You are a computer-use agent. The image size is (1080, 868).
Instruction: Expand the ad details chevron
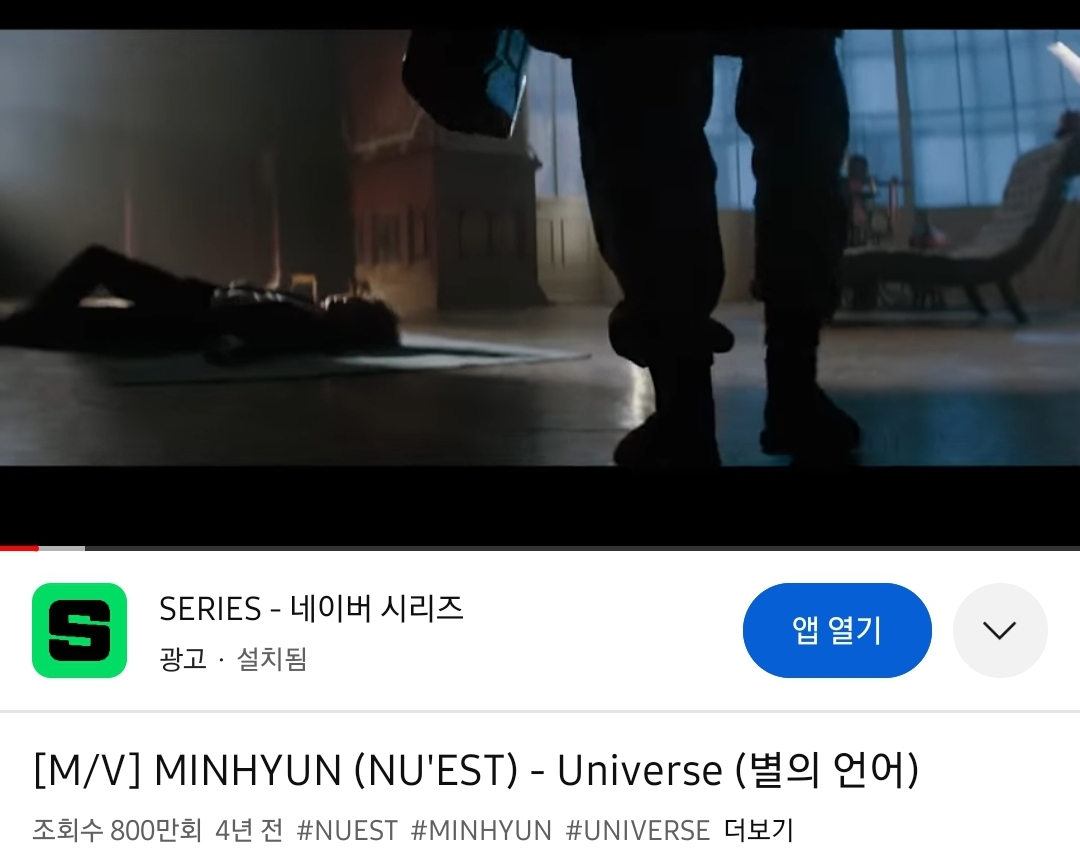pos(1000,630)
